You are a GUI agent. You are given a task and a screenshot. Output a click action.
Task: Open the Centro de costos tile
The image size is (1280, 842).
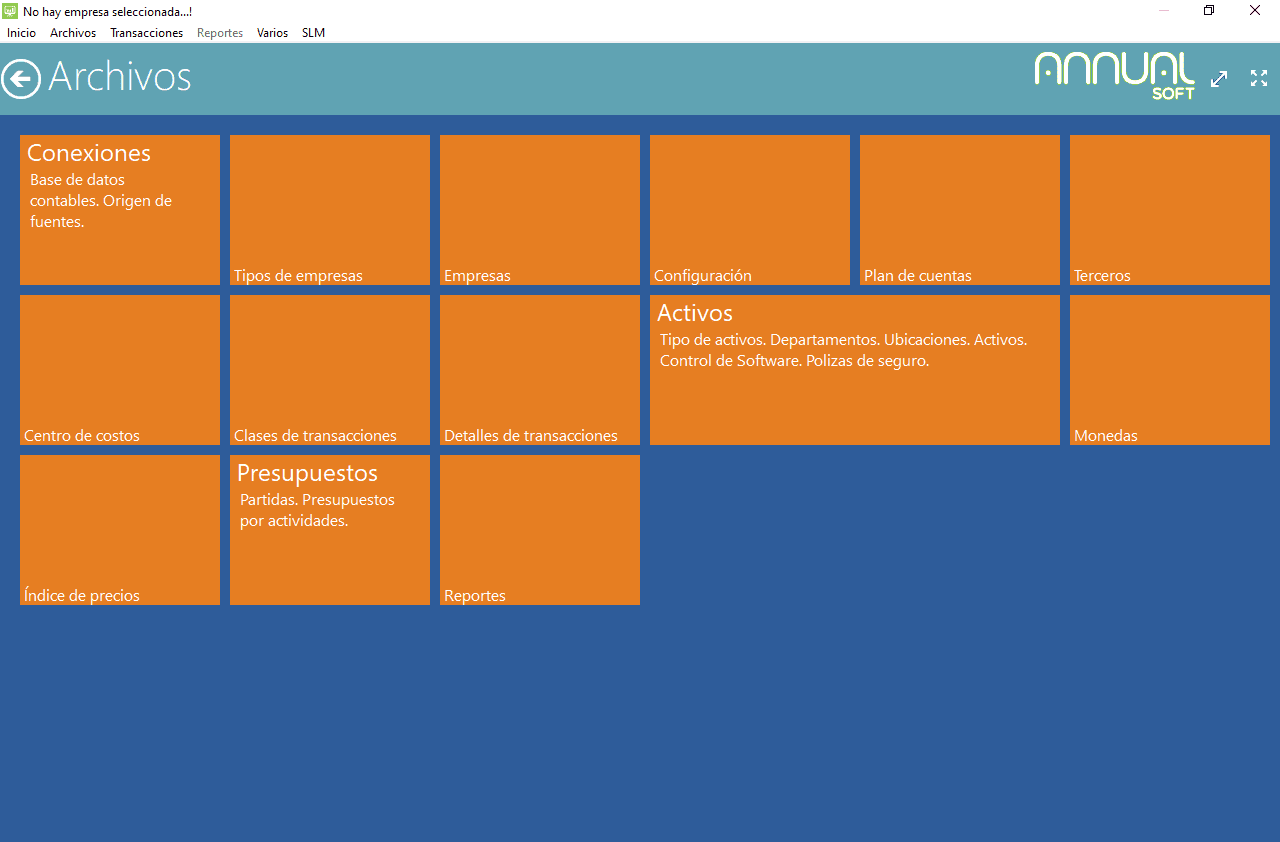[120, 370]
